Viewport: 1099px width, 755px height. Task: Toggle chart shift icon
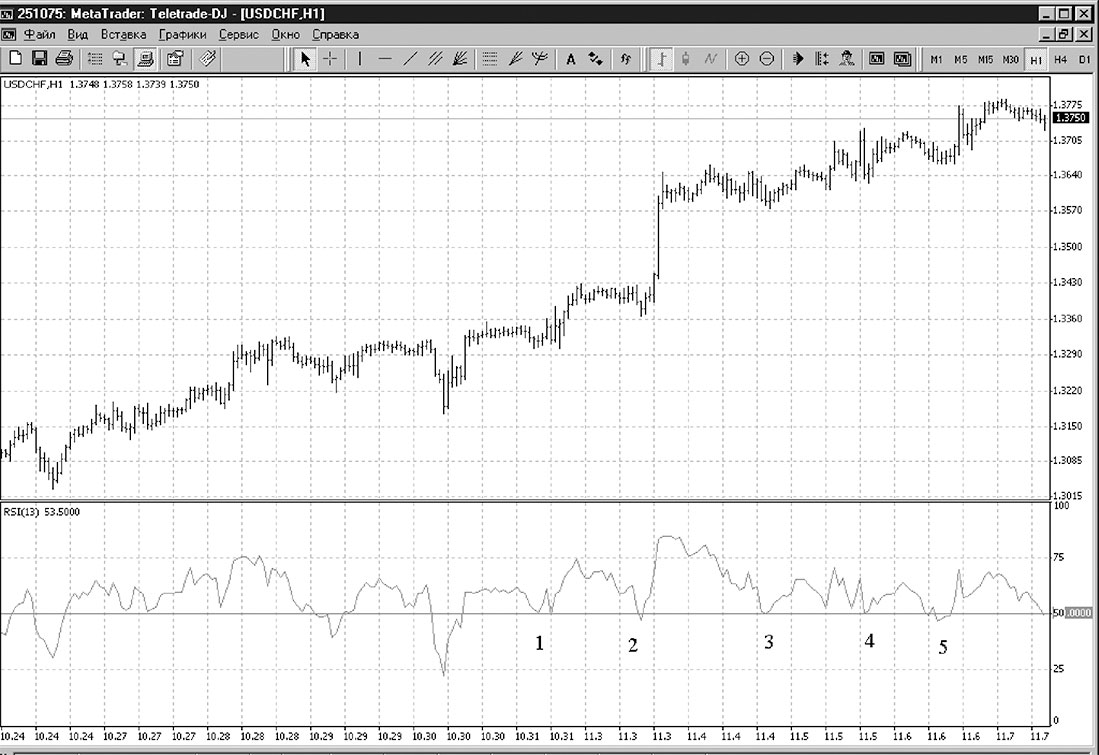pos(822,59)
